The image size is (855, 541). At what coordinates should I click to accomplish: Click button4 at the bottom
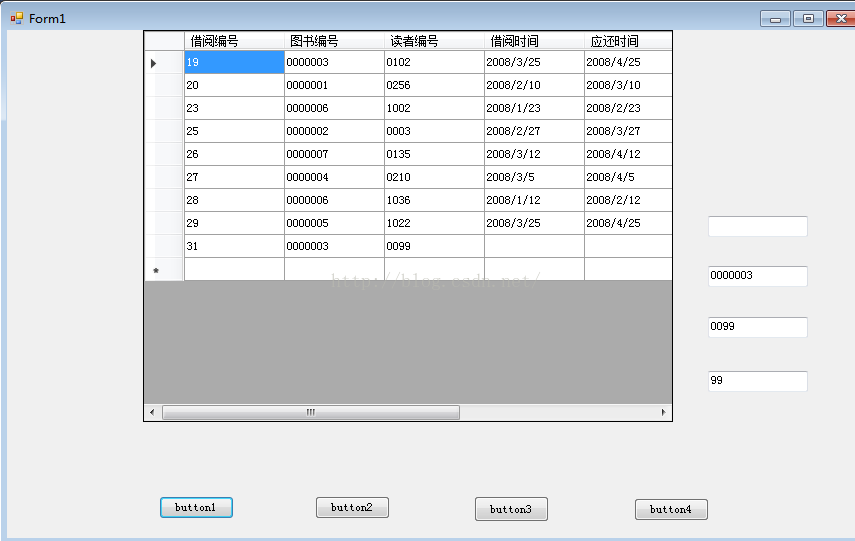pyautogui.click(x=671, y=509)
